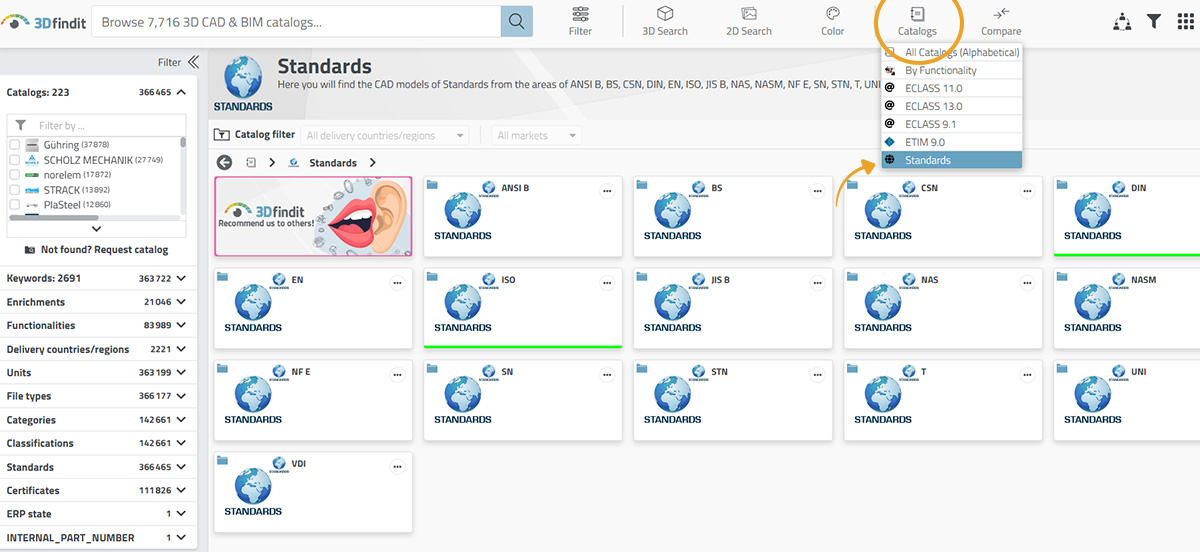
Task: Check the norelem catalog checkbox
Action: 14,175
